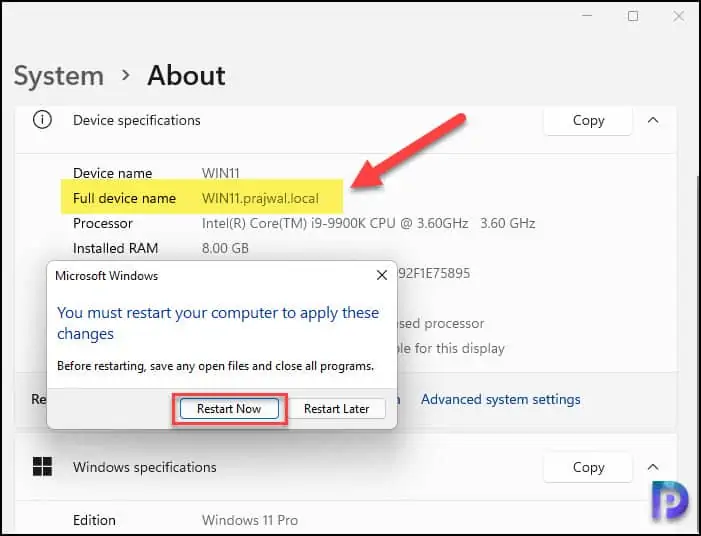Choose Restart Later in the dialog

click(x=336, y=408)
